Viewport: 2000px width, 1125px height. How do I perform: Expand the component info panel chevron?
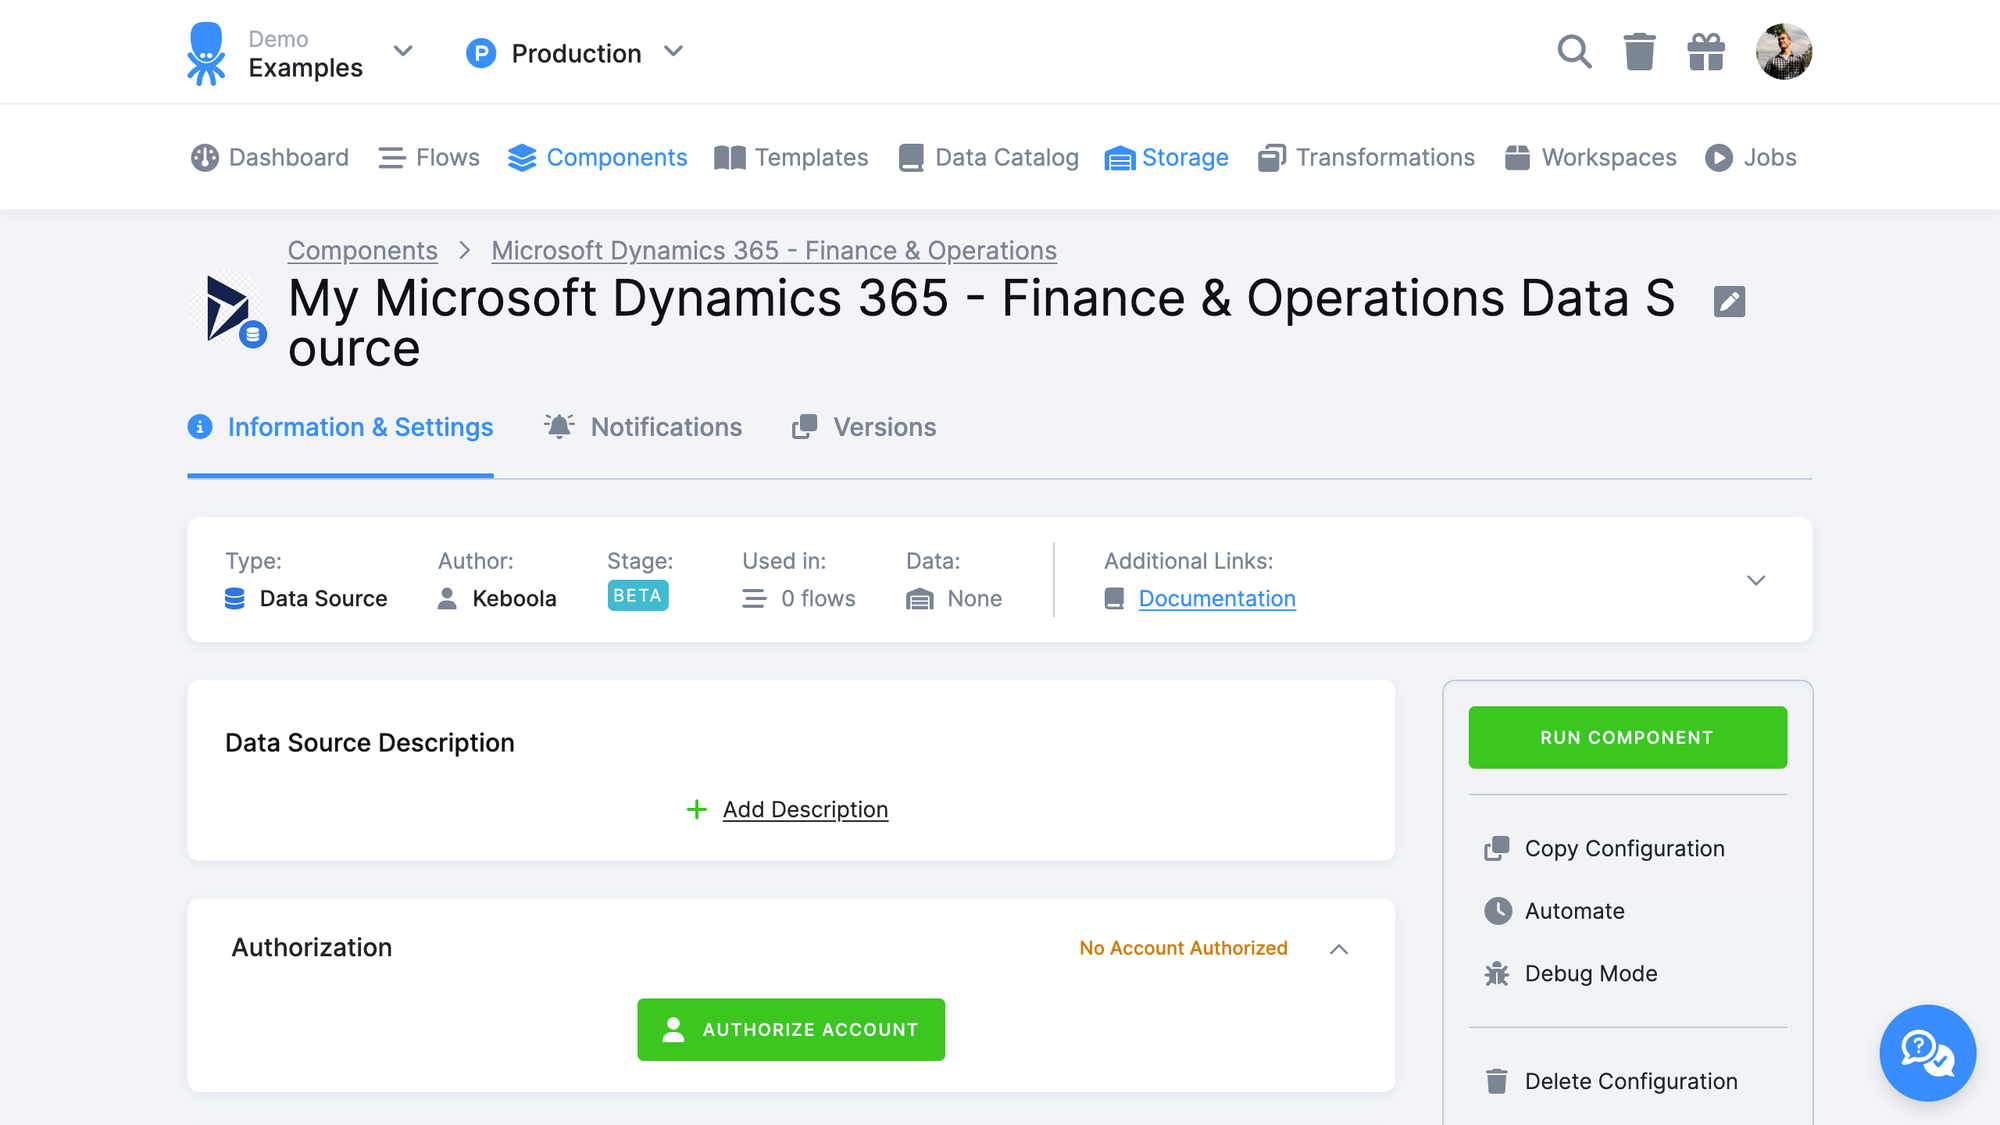(1756, 580)
